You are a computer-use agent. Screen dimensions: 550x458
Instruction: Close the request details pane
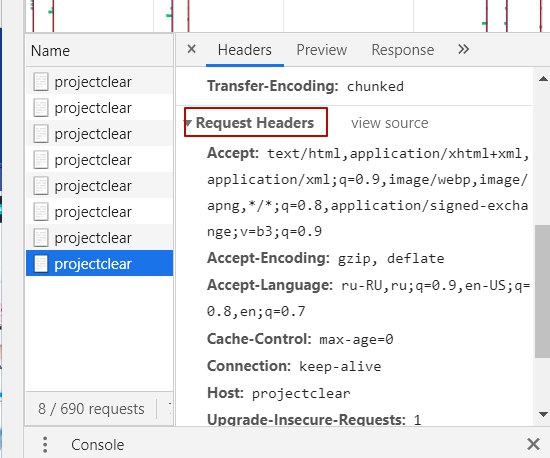click(x=192, y=49)
